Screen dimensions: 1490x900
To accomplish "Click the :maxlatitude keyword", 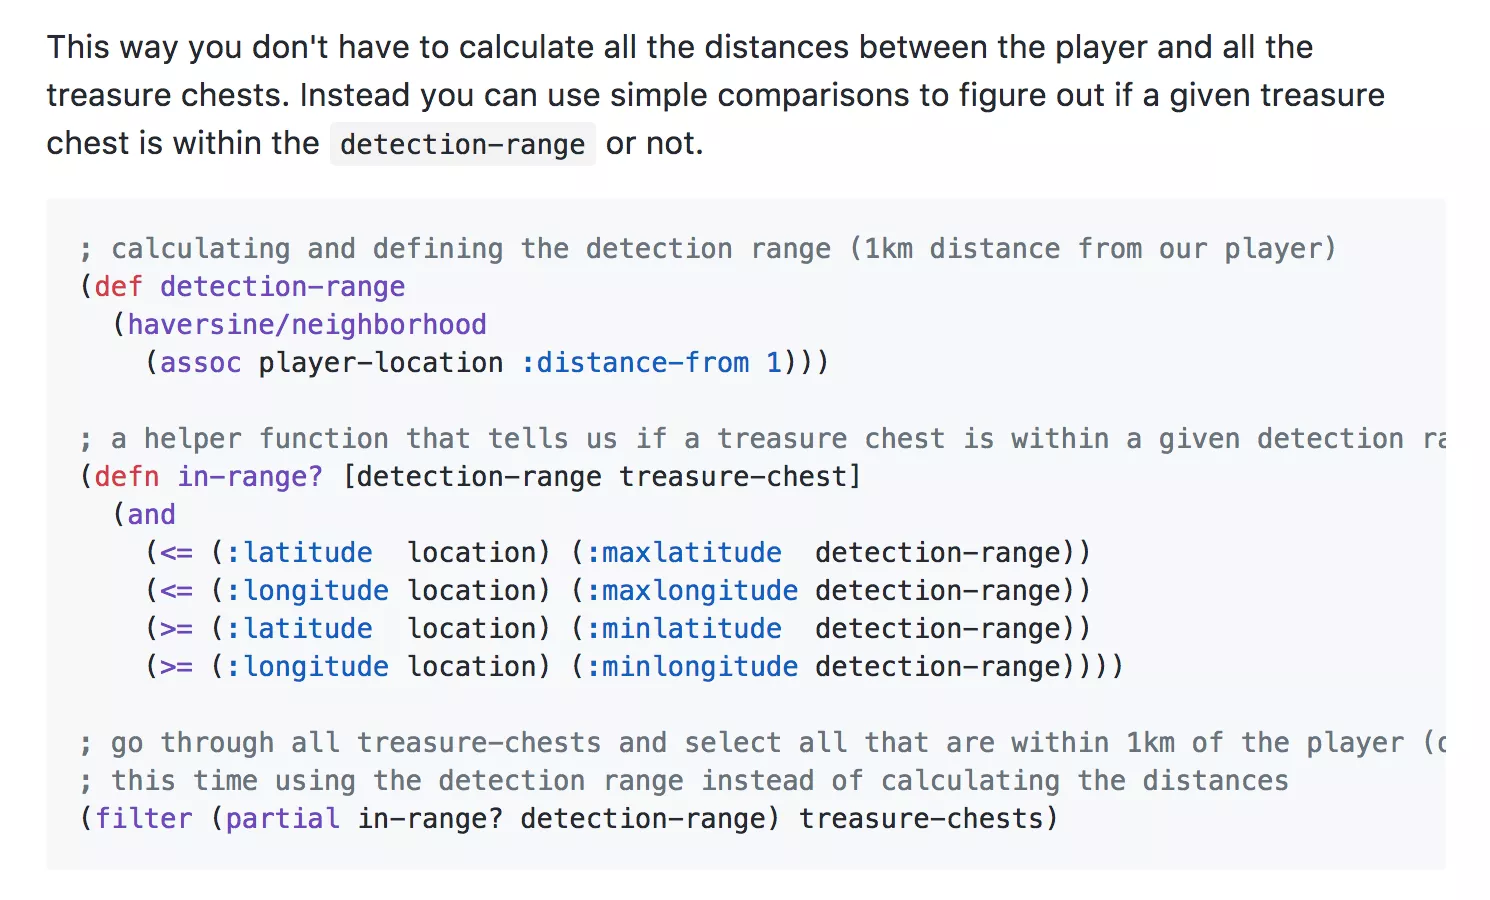I will pyautogui.click(x=684, y=553).
